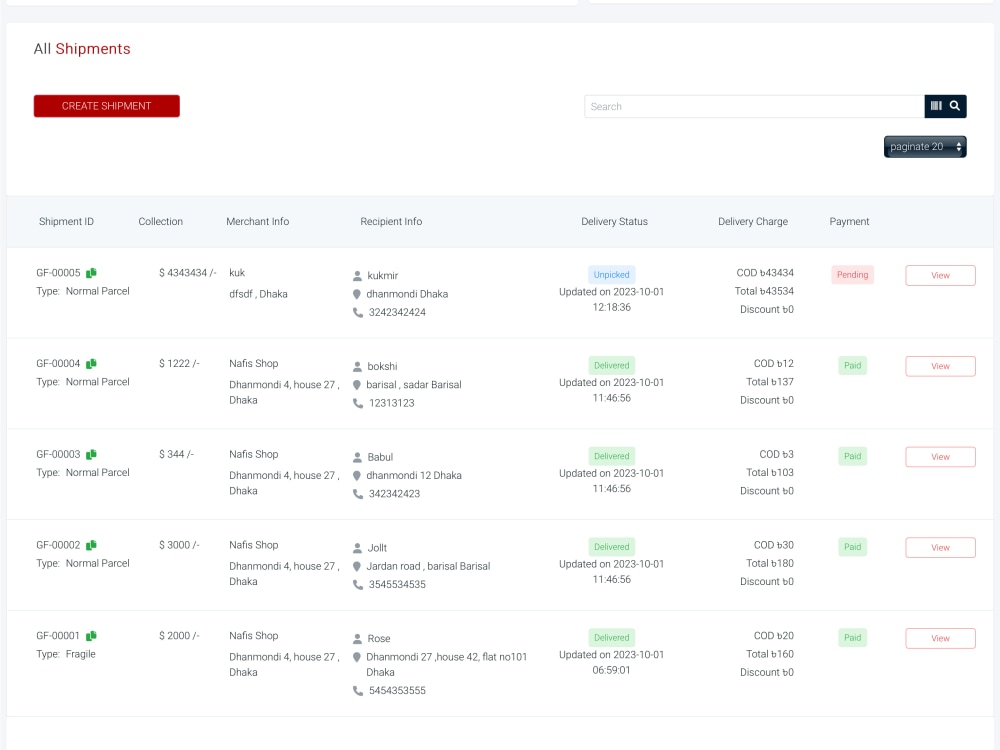The height and width of the screenshot is (750, 1000).
Task: Copy shipment ID GF-00002 icon
Action: 91,545
